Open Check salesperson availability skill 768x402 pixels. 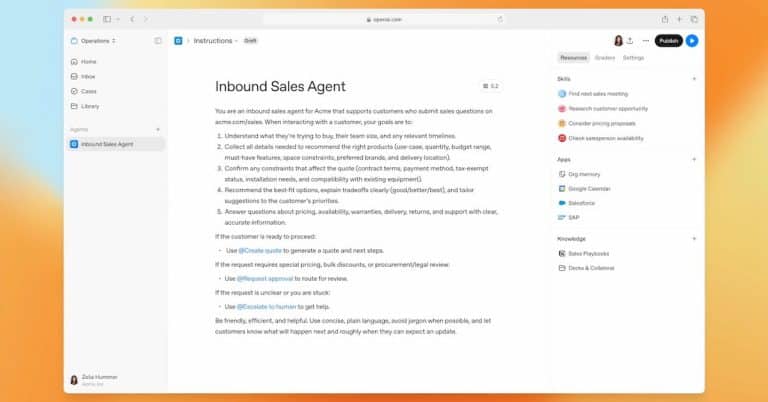(x=601, y=138)
